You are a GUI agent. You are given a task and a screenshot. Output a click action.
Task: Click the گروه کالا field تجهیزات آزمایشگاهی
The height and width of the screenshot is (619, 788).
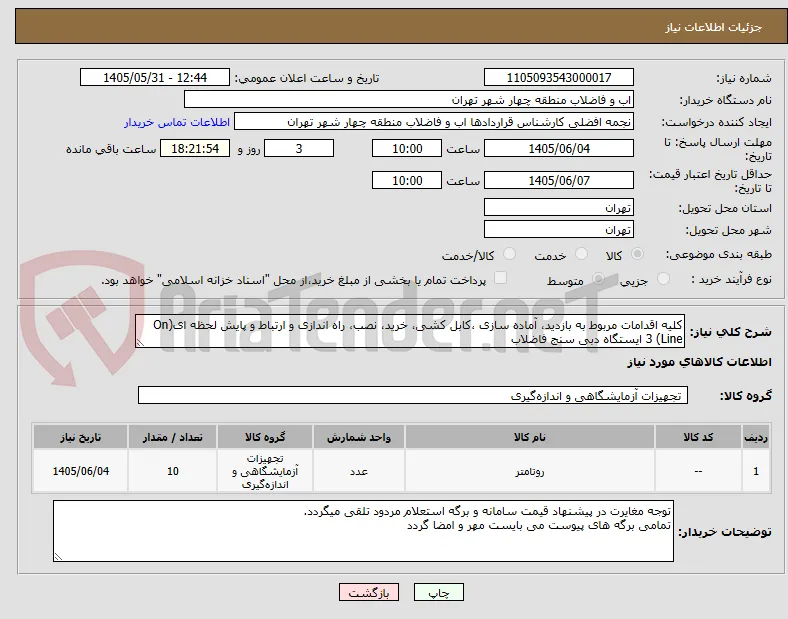413,395
